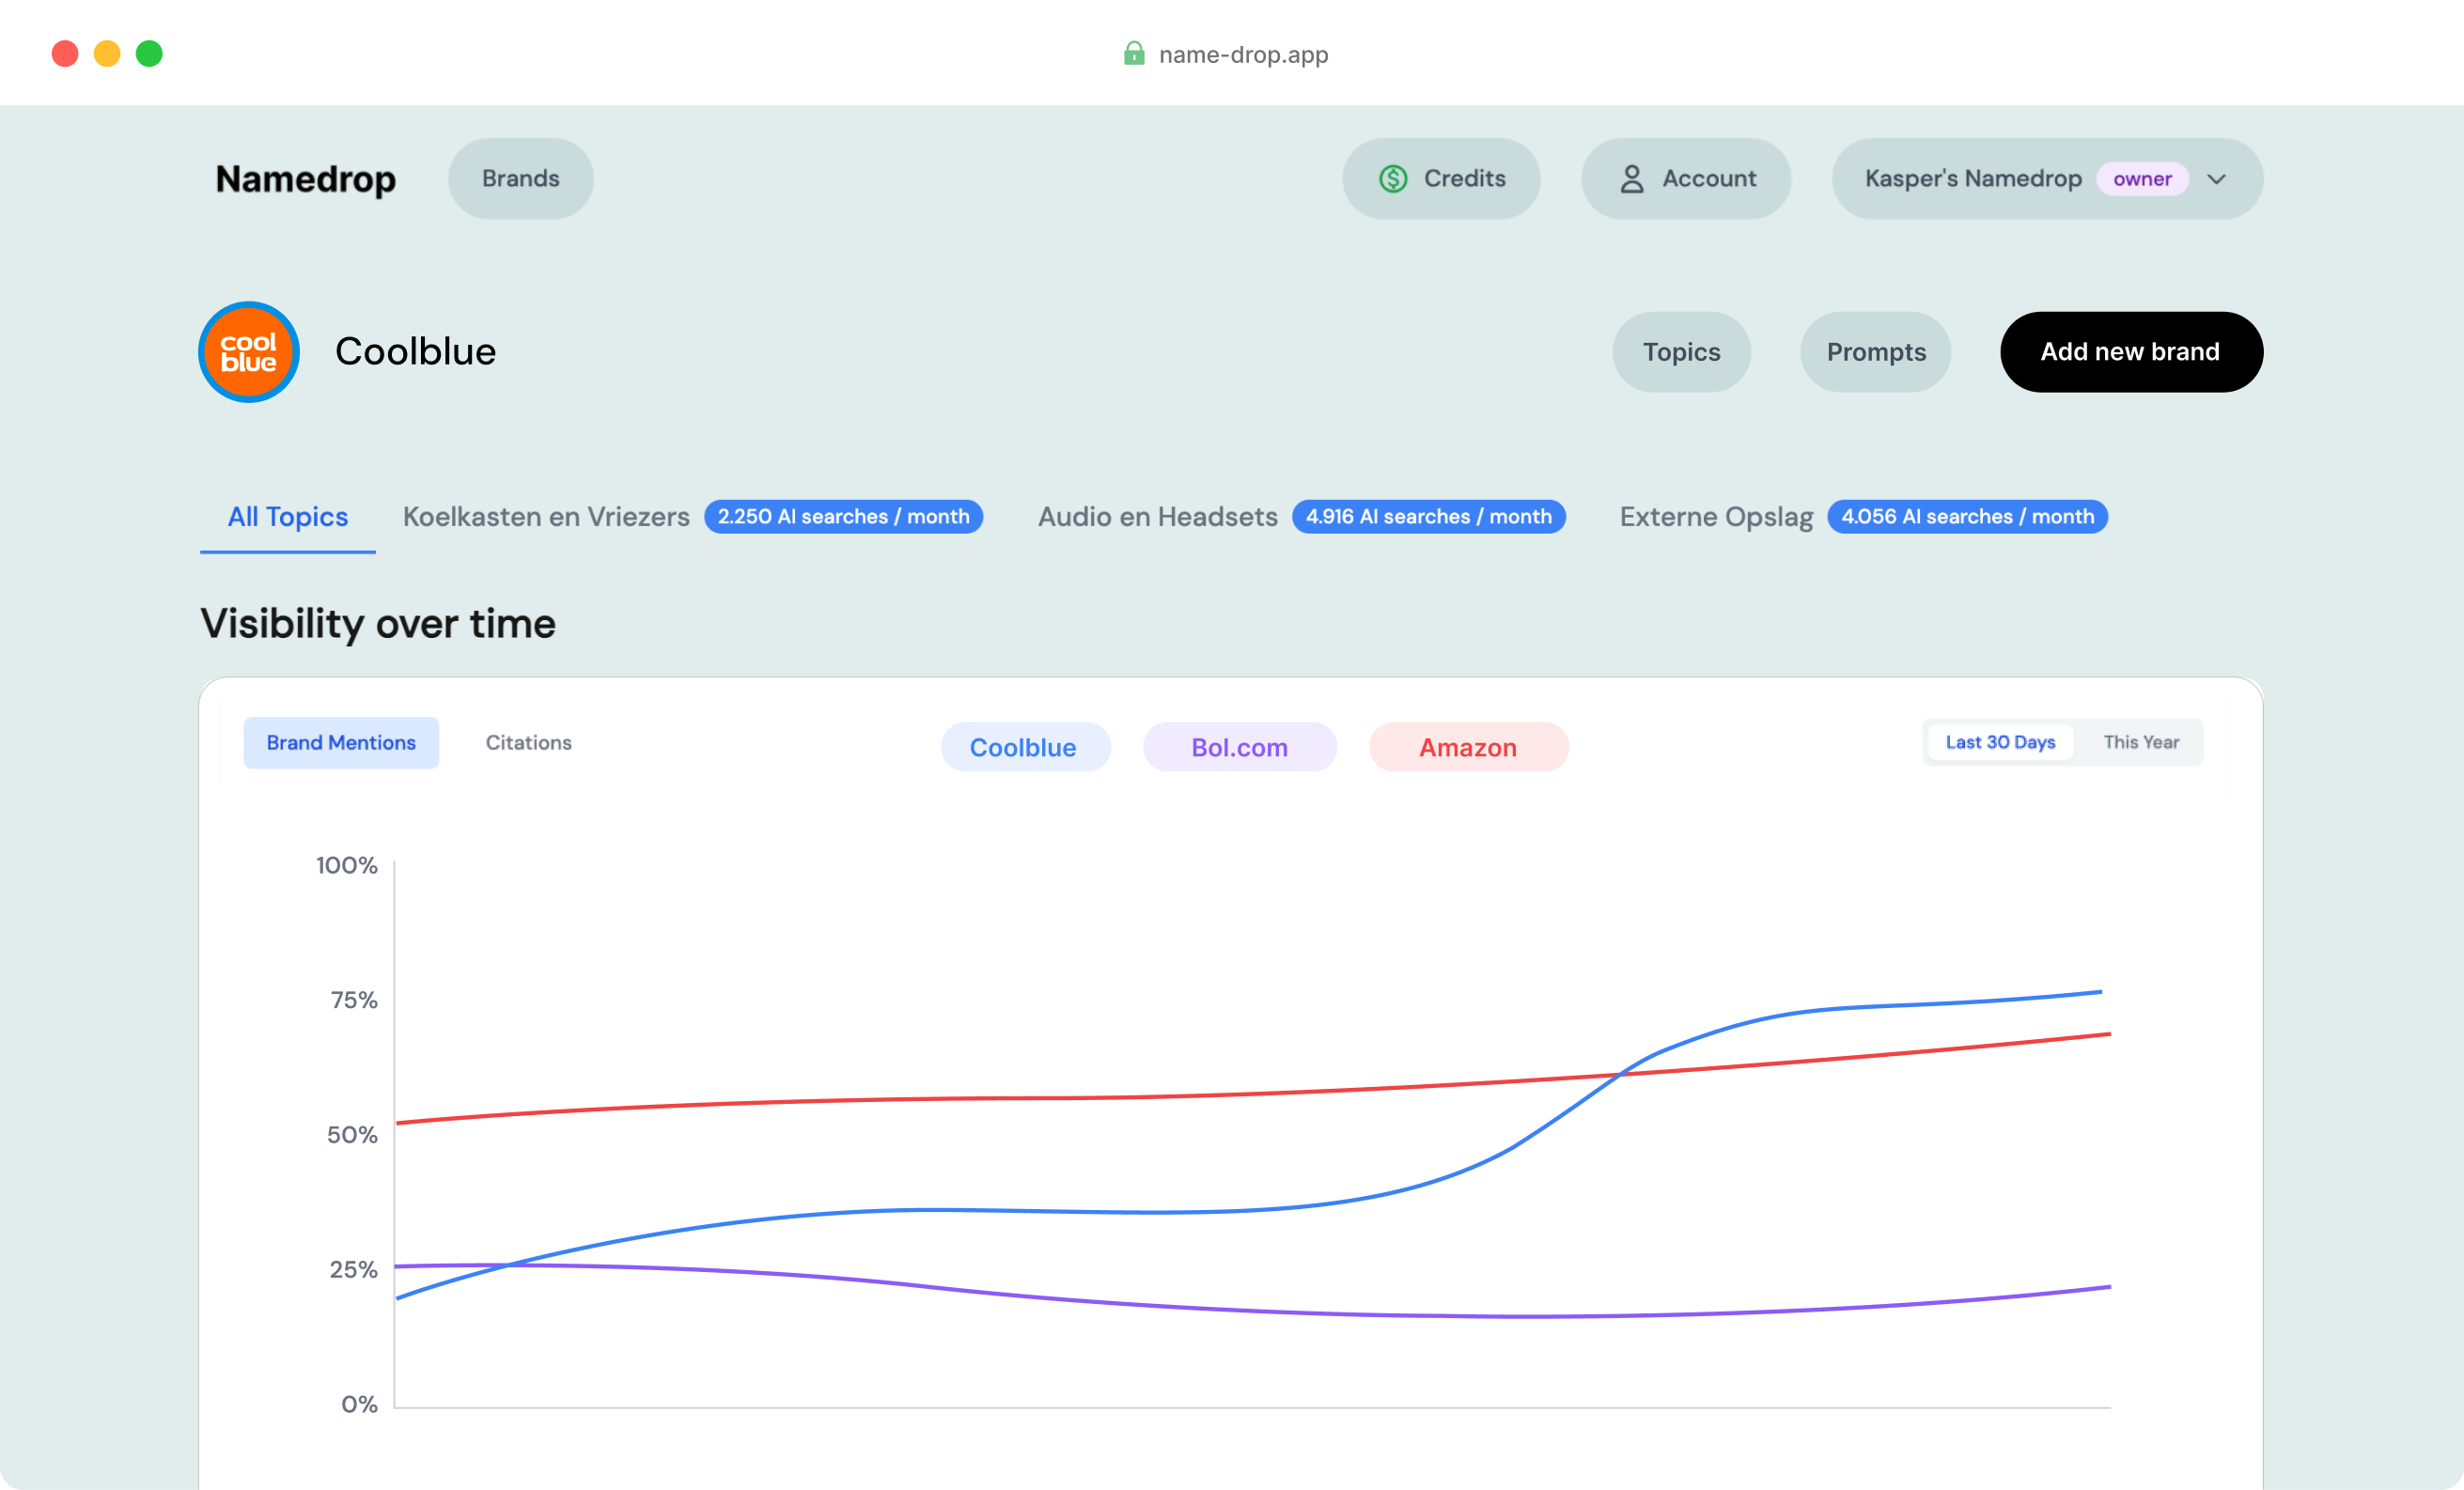Select Last 30 Days range

tap(2000, 742)
